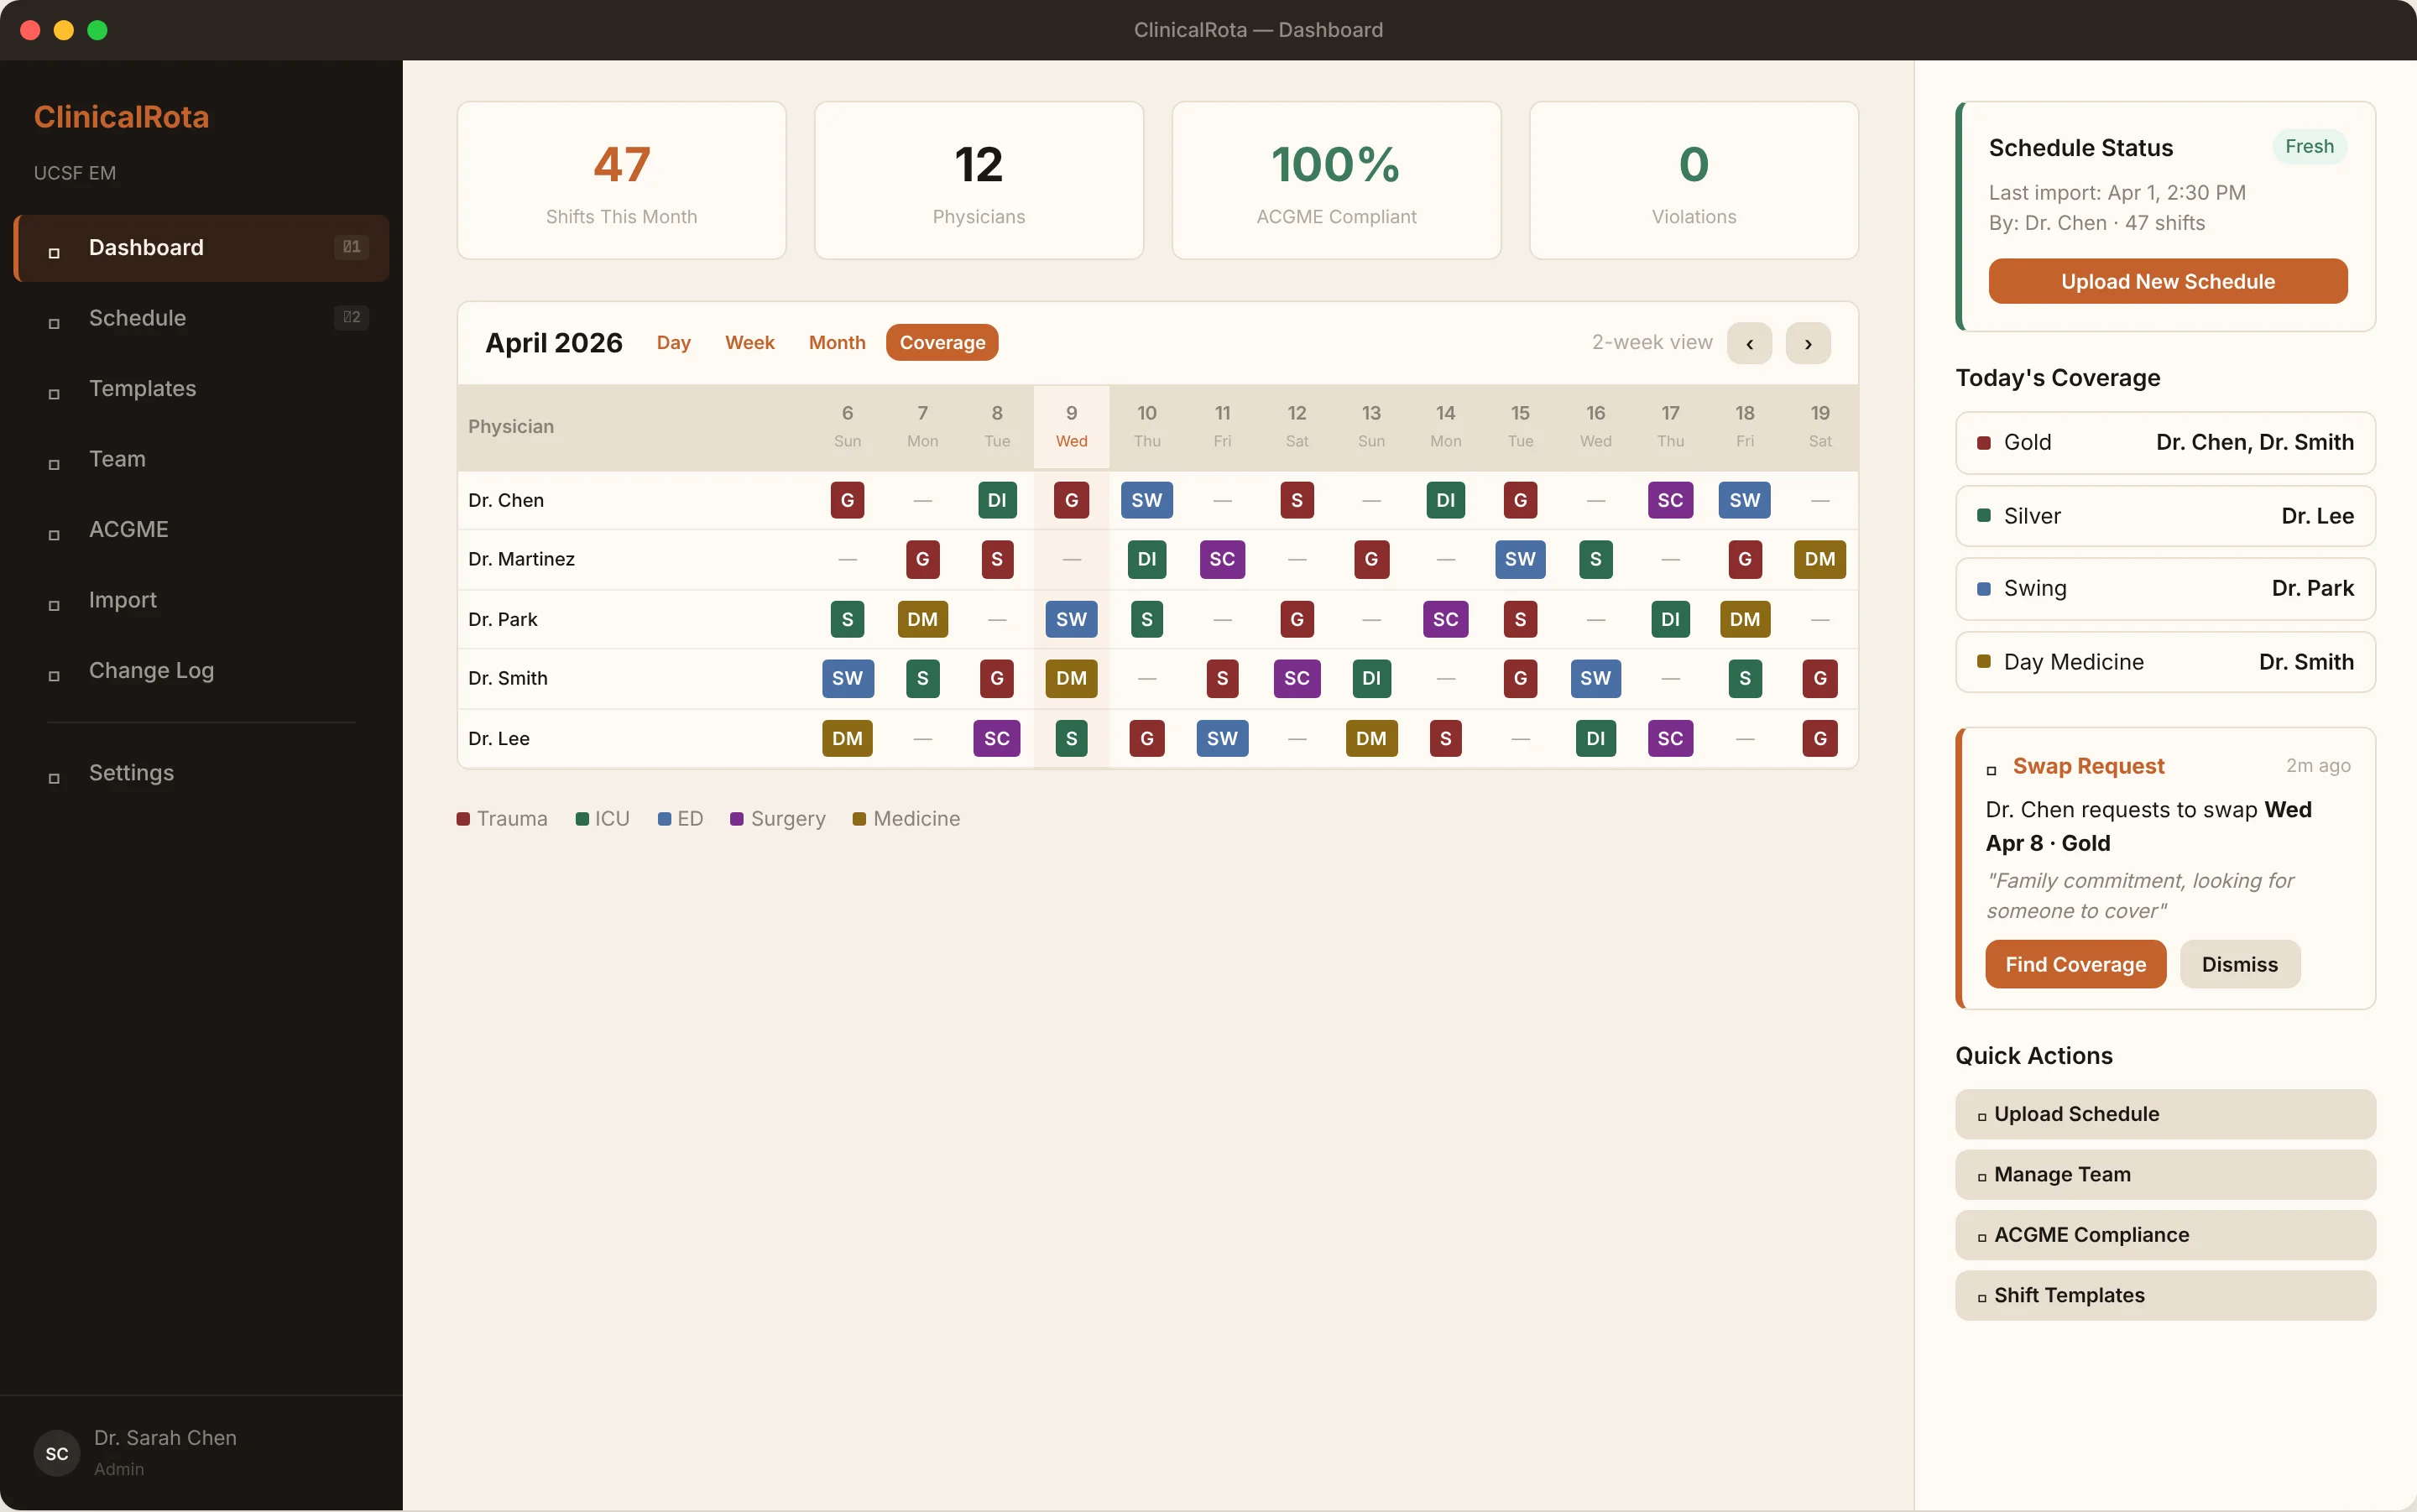Click the Trauma legend color swatch

coord(463,819)
